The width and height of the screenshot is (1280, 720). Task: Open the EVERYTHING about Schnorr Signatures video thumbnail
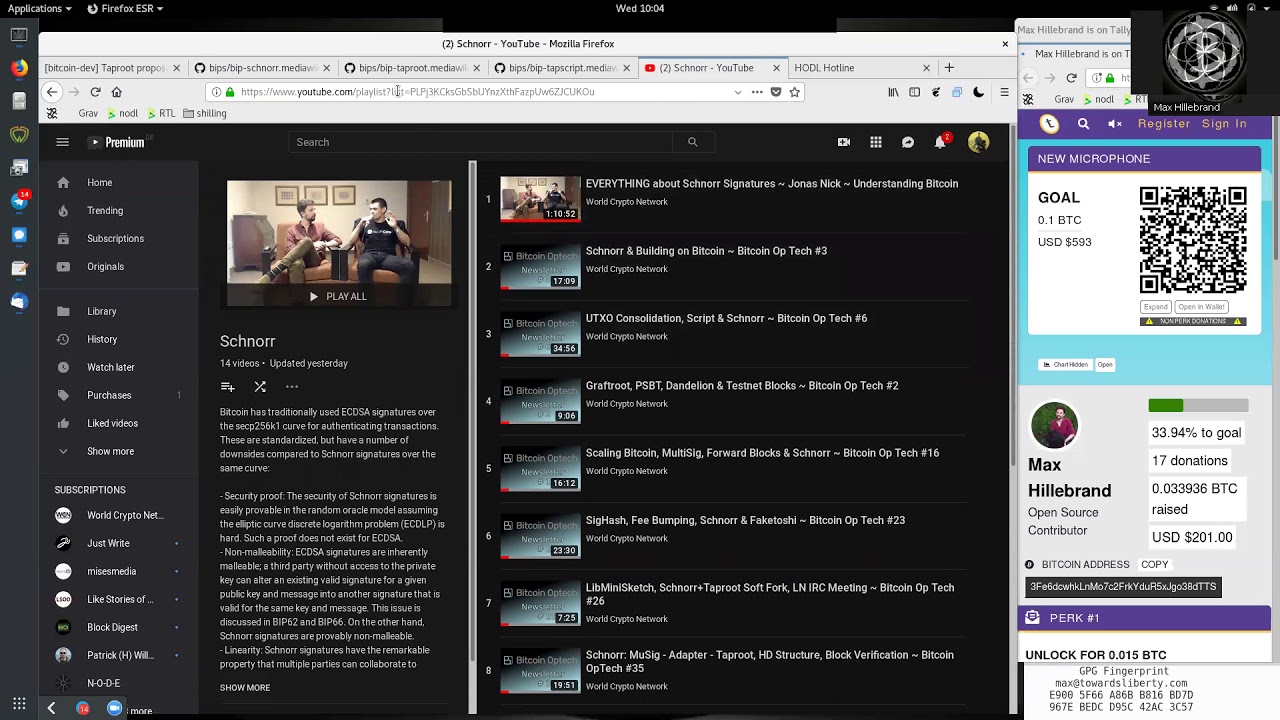coord(540,199)
